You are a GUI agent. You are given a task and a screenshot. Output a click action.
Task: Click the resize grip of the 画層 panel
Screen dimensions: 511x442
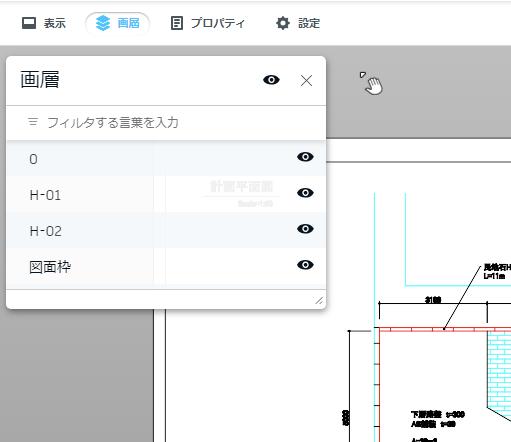[x=319, y=301]
